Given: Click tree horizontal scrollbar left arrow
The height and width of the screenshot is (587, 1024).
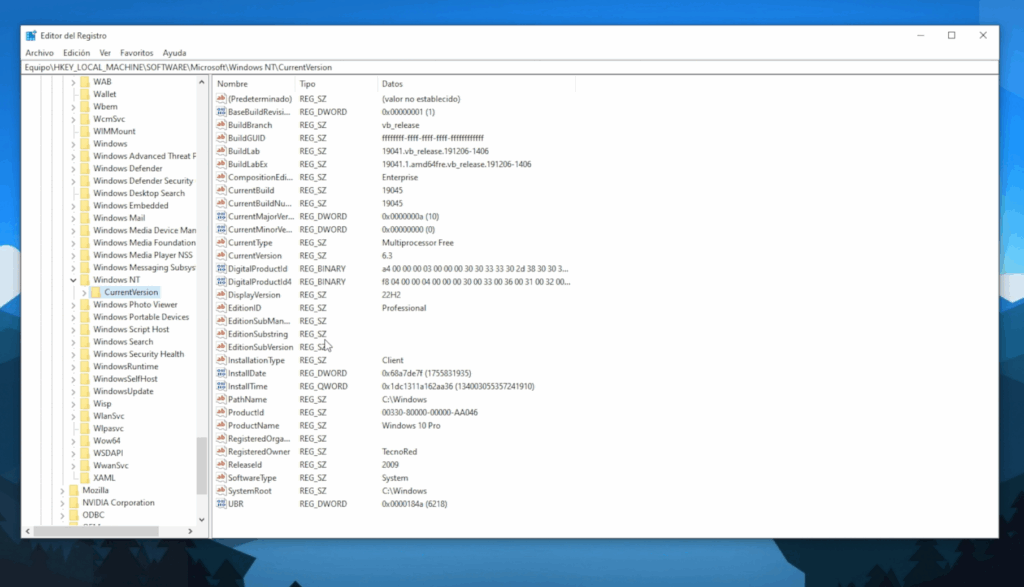Looking at the screenshot, I should coord(27,531).
